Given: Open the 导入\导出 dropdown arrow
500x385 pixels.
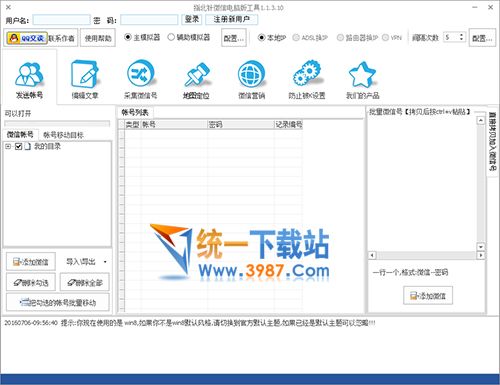Looking at the screenshot, I should click(105, 262).
